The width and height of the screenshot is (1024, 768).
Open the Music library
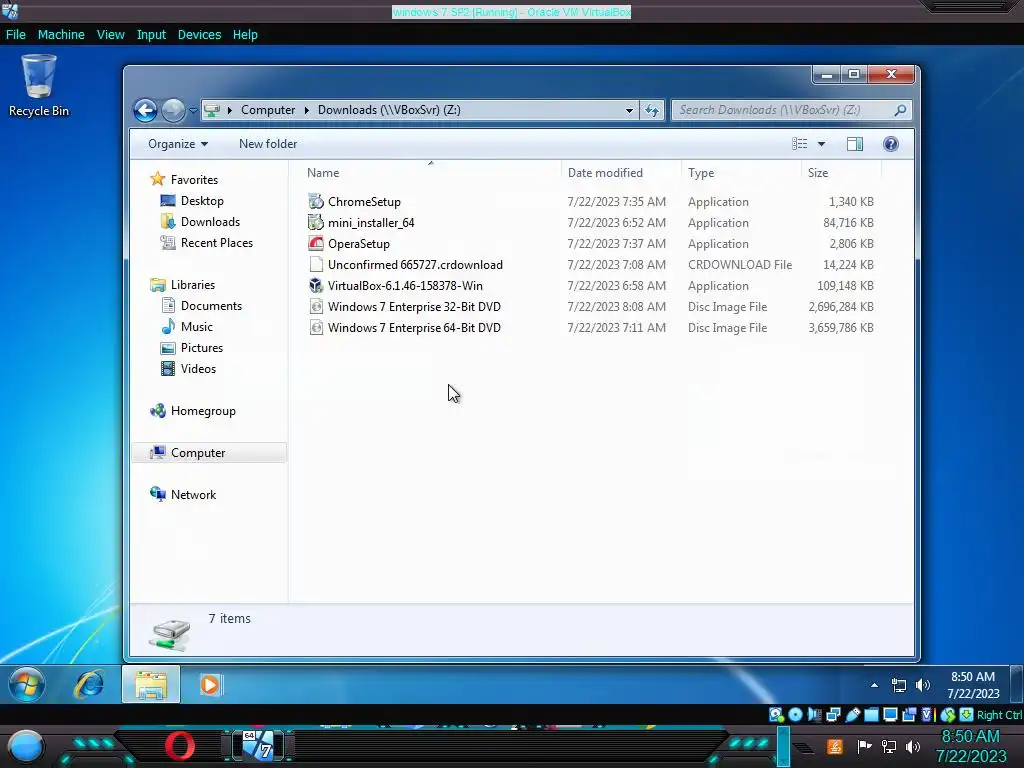tap(197, 327)
